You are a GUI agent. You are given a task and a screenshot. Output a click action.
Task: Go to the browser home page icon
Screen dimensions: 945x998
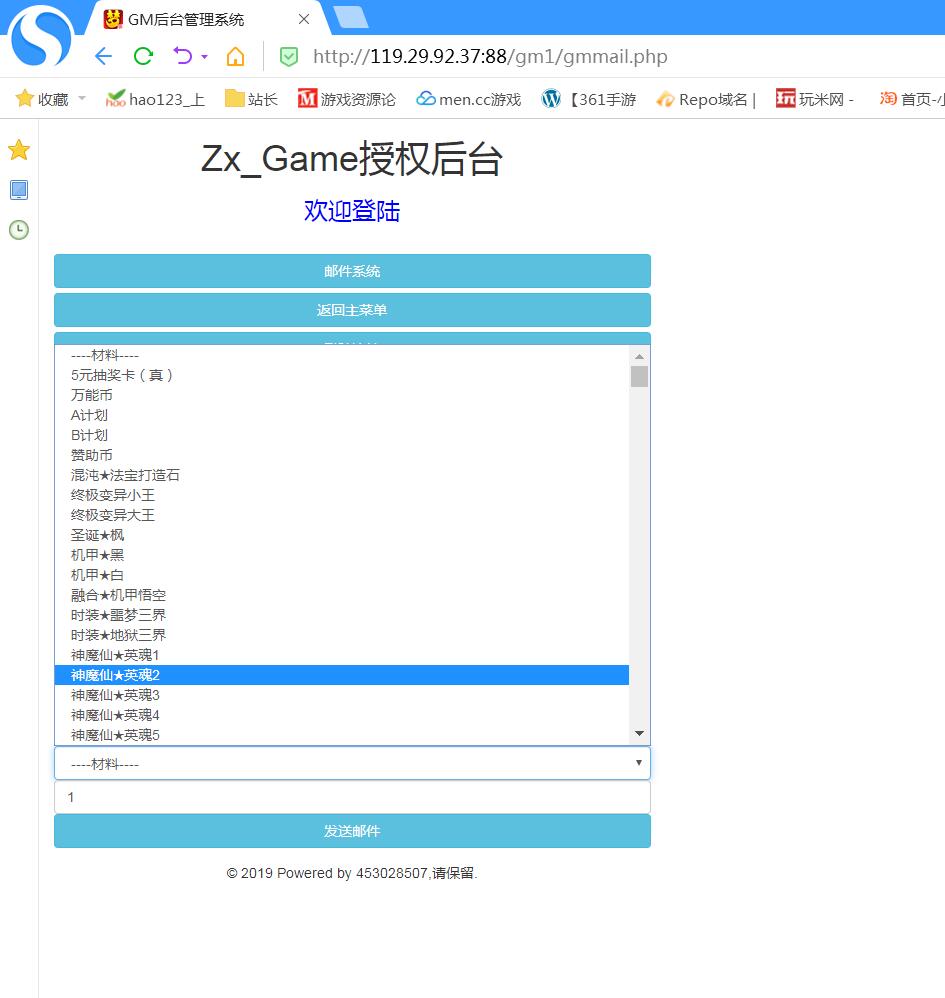[235, 56]
